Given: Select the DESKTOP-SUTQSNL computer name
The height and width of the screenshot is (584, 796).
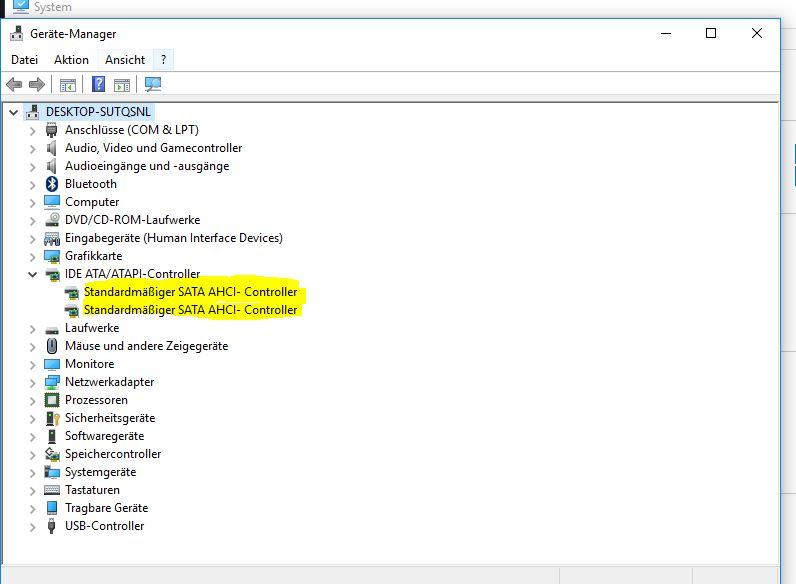Looking at the screenshot, I should [98, 112].
